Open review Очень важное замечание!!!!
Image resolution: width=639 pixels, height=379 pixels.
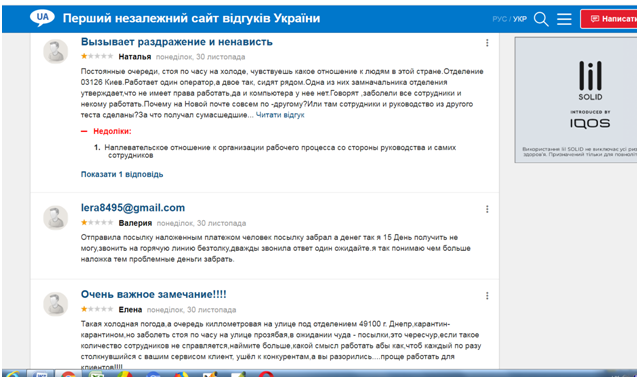[x=154, y=294]
